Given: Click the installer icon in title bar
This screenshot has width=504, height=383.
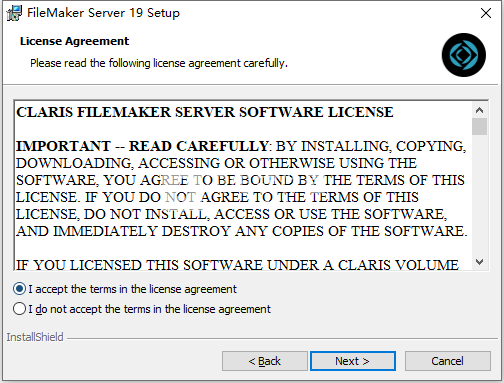Looking at the screenshot, I should (14, 13).
